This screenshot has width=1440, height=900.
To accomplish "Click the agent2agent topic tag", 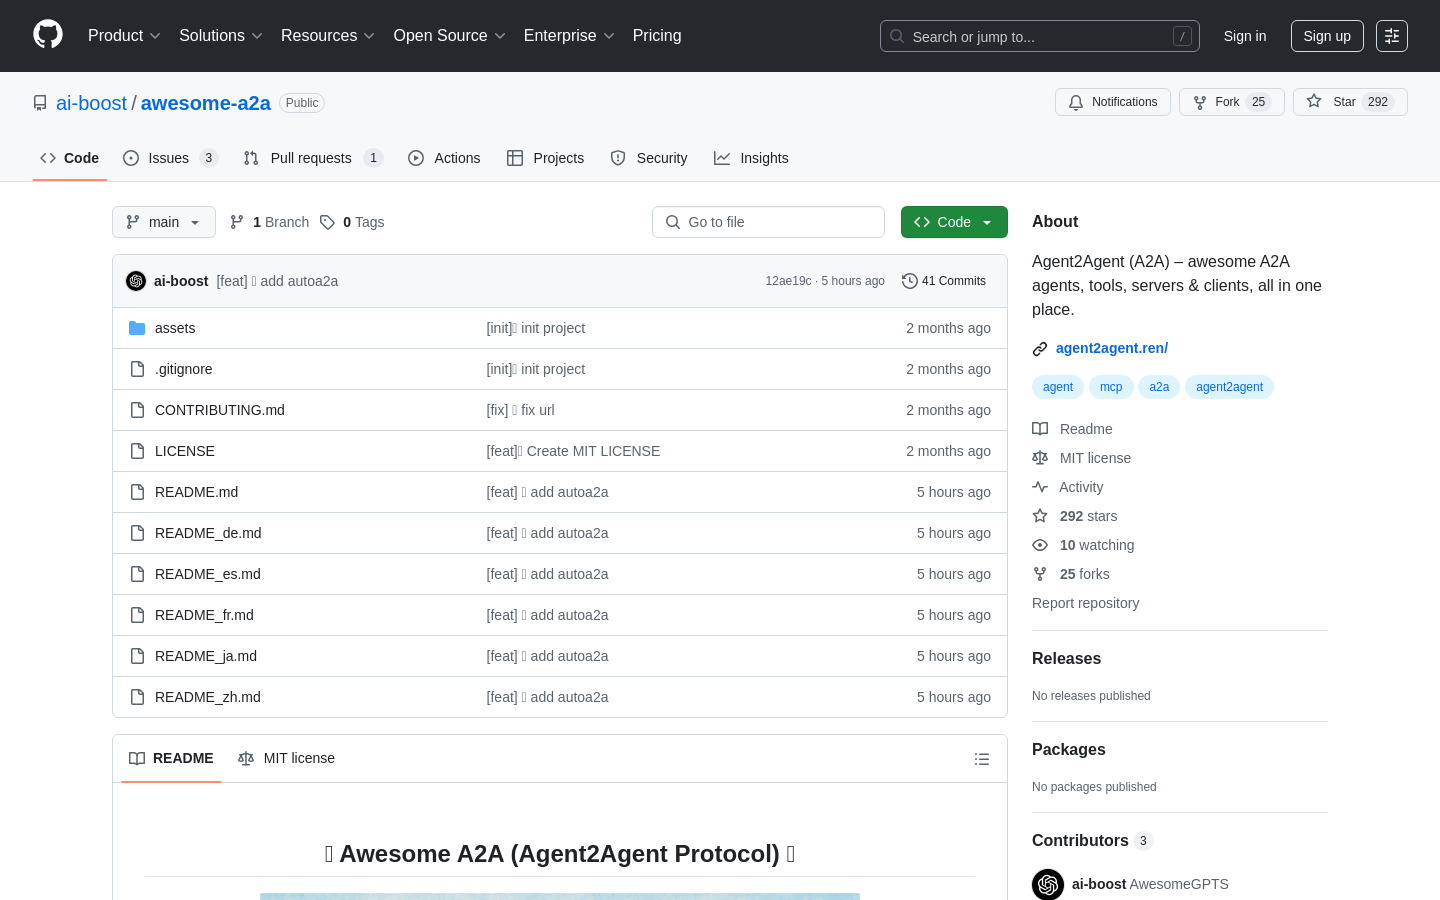I will (x=1229, y=387).
